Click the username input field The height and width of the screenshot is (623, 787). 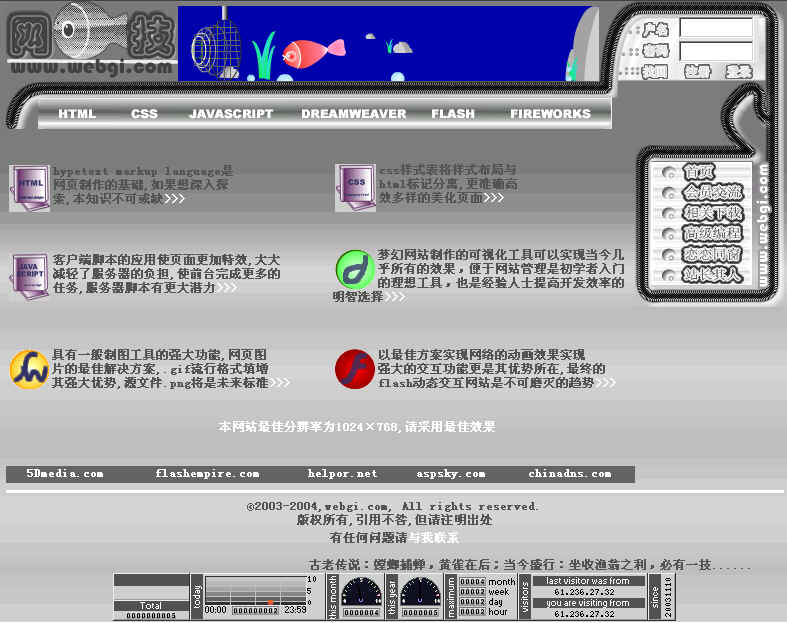[716, 28]
